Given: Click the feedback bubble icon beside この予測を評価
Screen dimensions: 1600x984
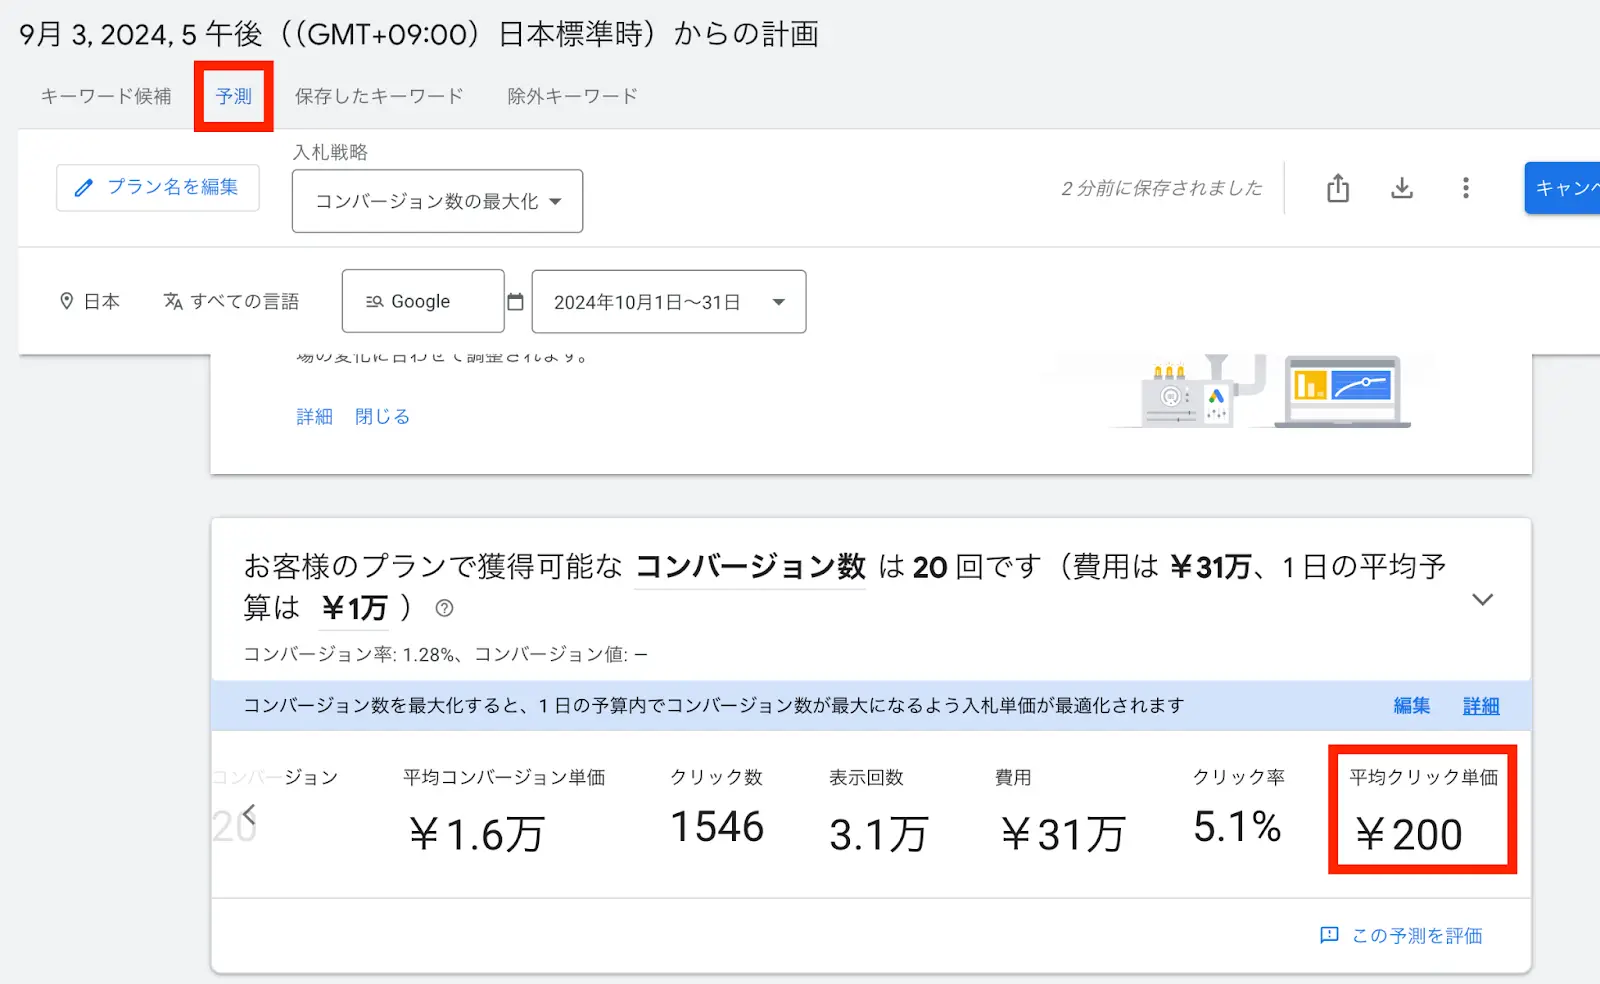Looking at the screenshot, I should (1329, 935).
